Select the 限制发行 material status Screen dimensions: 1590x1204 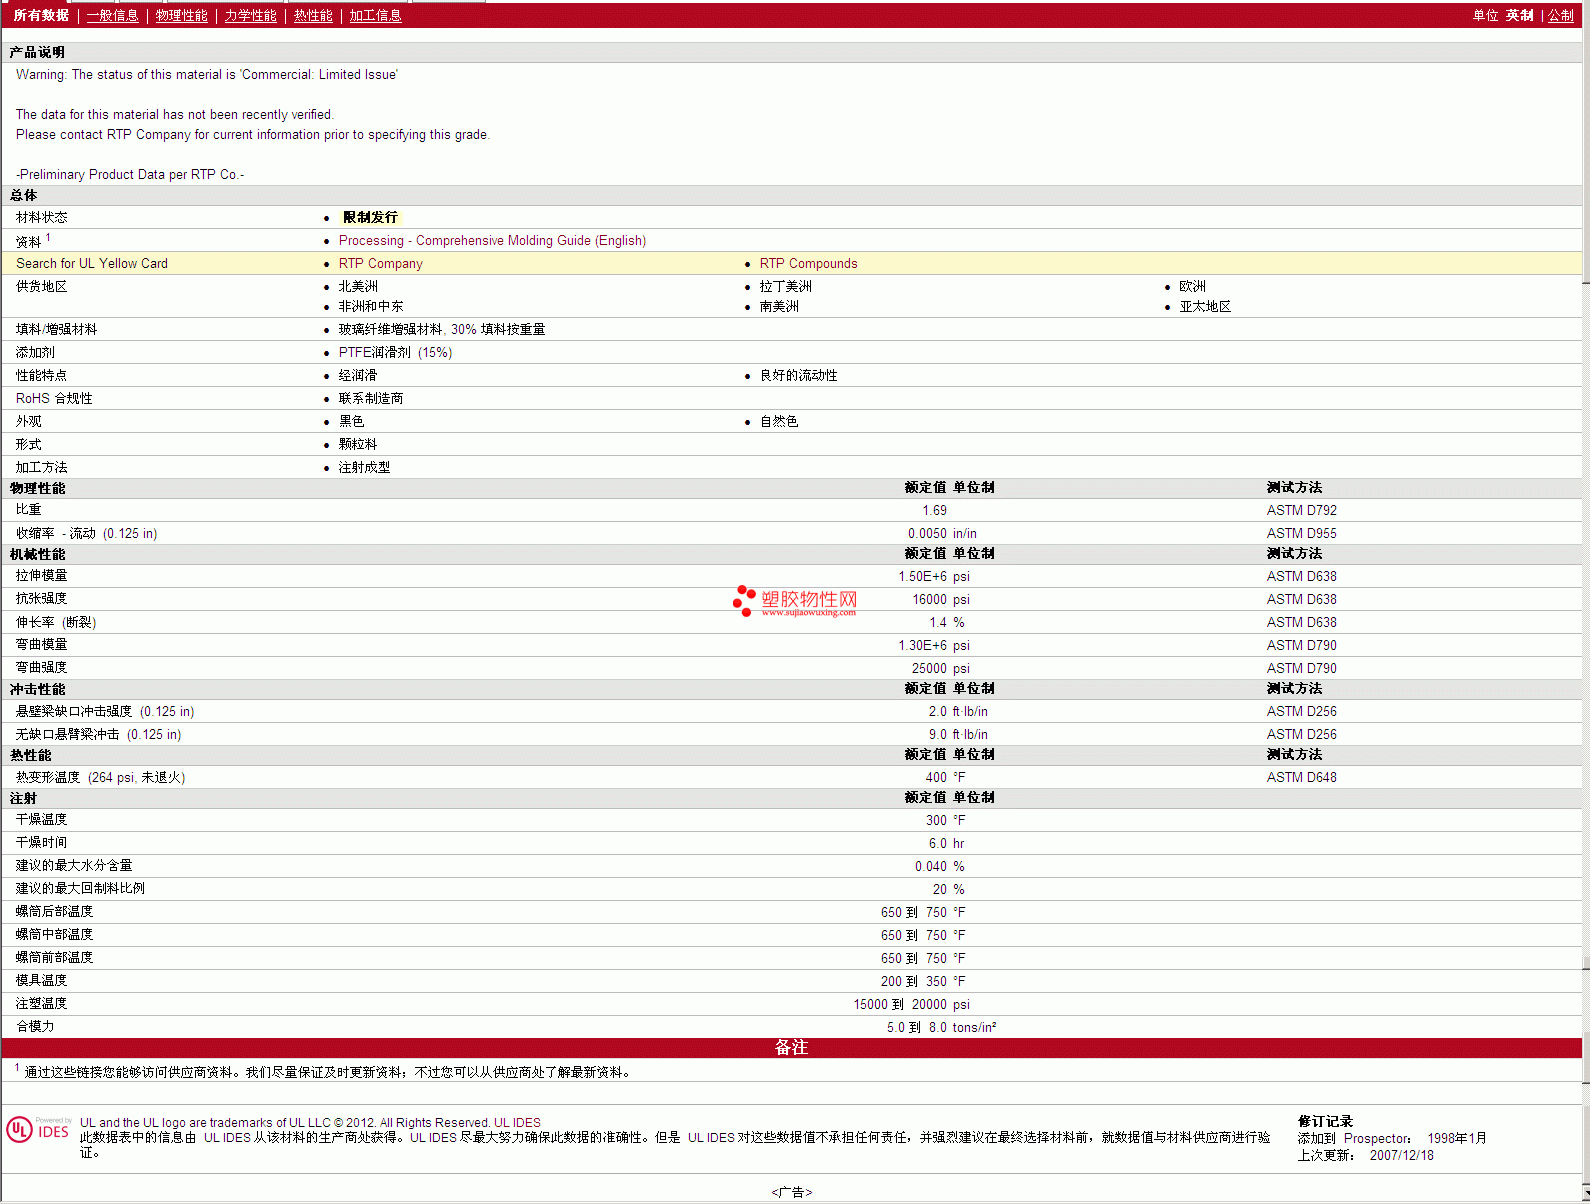[x=369, y=218]
